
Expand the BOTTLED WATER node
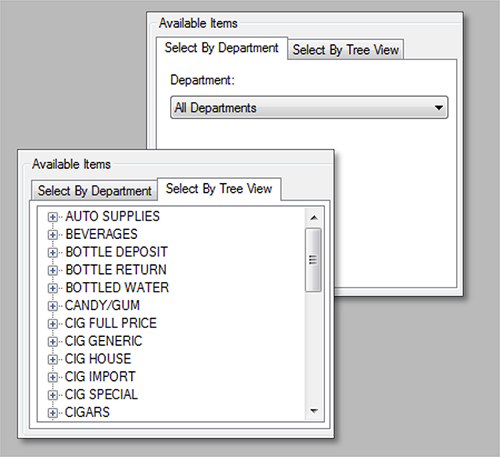pyautogui.click(x=52, y=288)
